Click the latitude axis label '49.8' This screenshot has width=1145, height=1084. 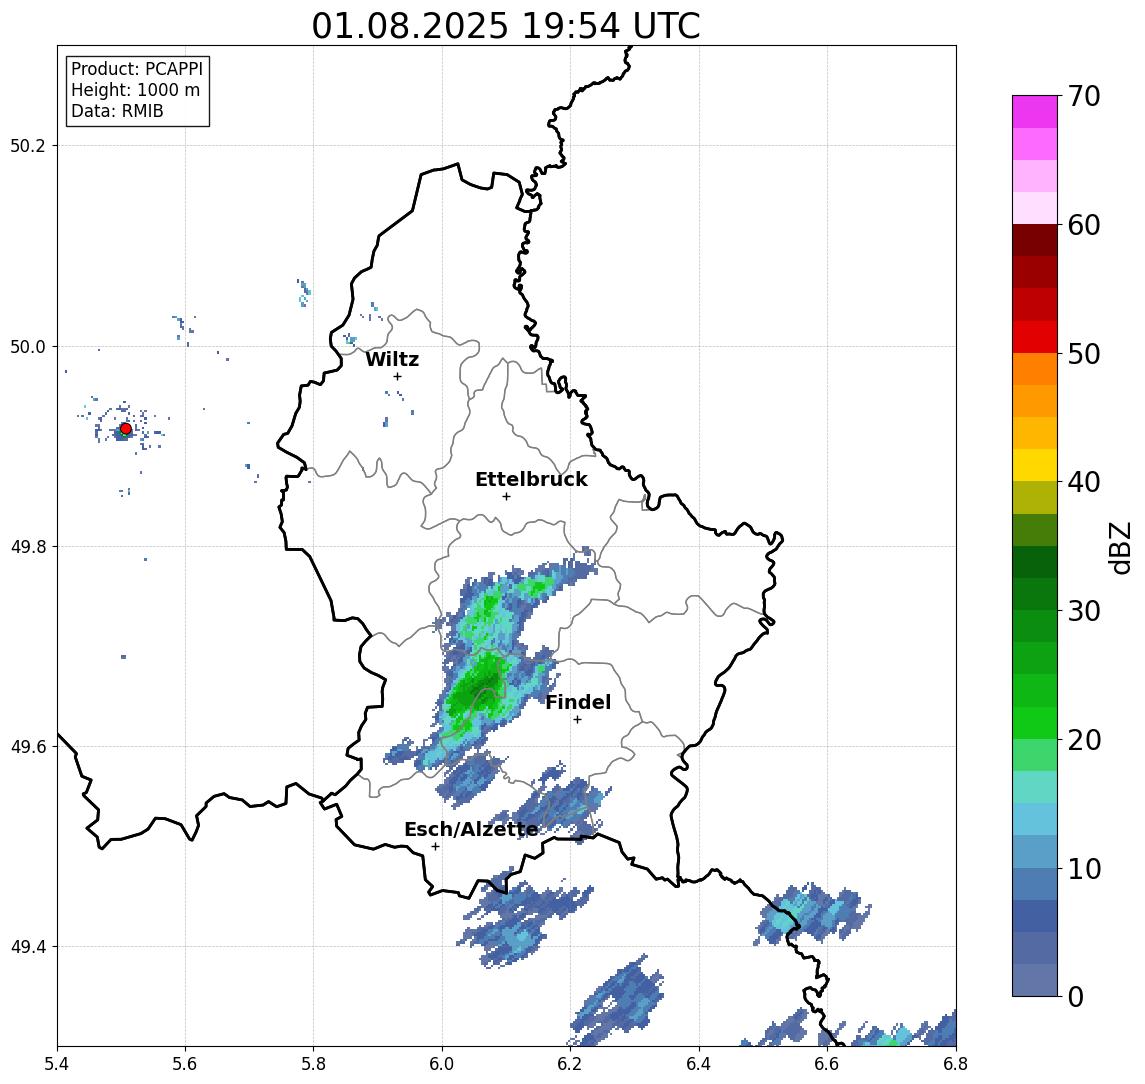(28, 546)
